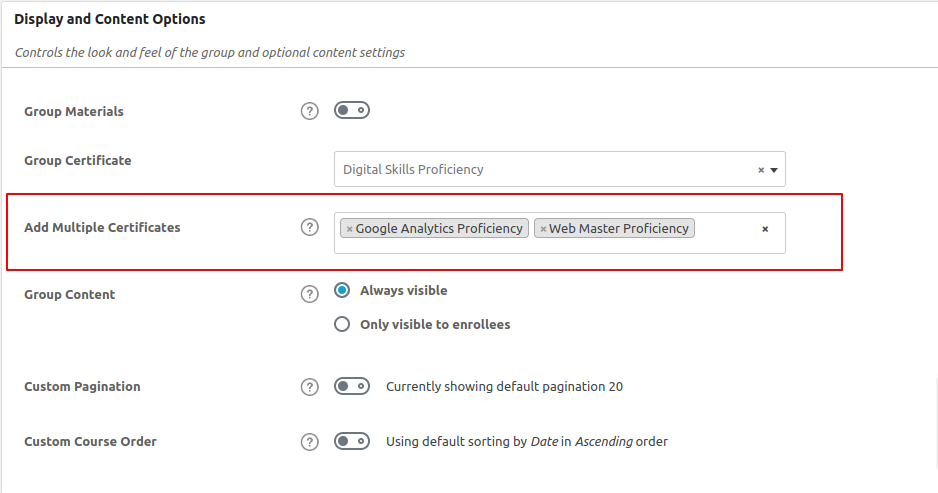Turn on Custom Pagination switch
Viewport: 938px width, 493px height.
pos(352,386)
